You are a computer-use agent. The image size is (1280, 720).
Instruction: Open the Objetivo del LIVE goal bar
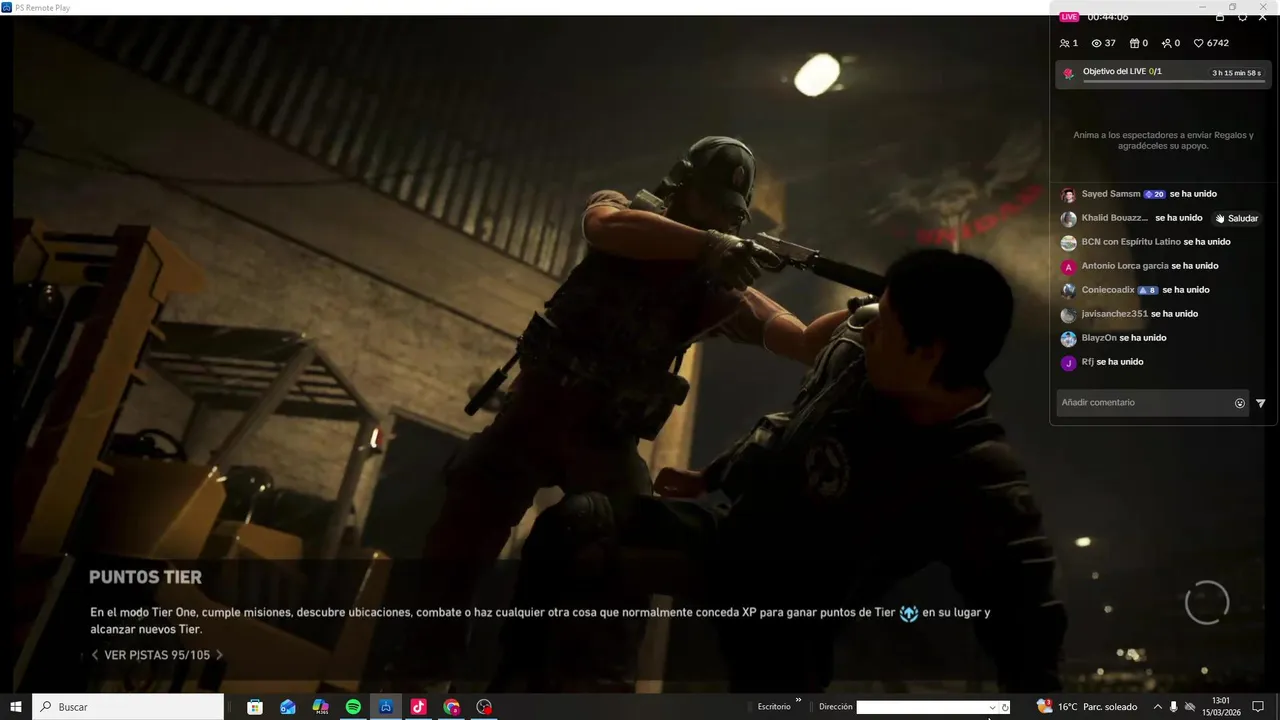point(1164,75)
